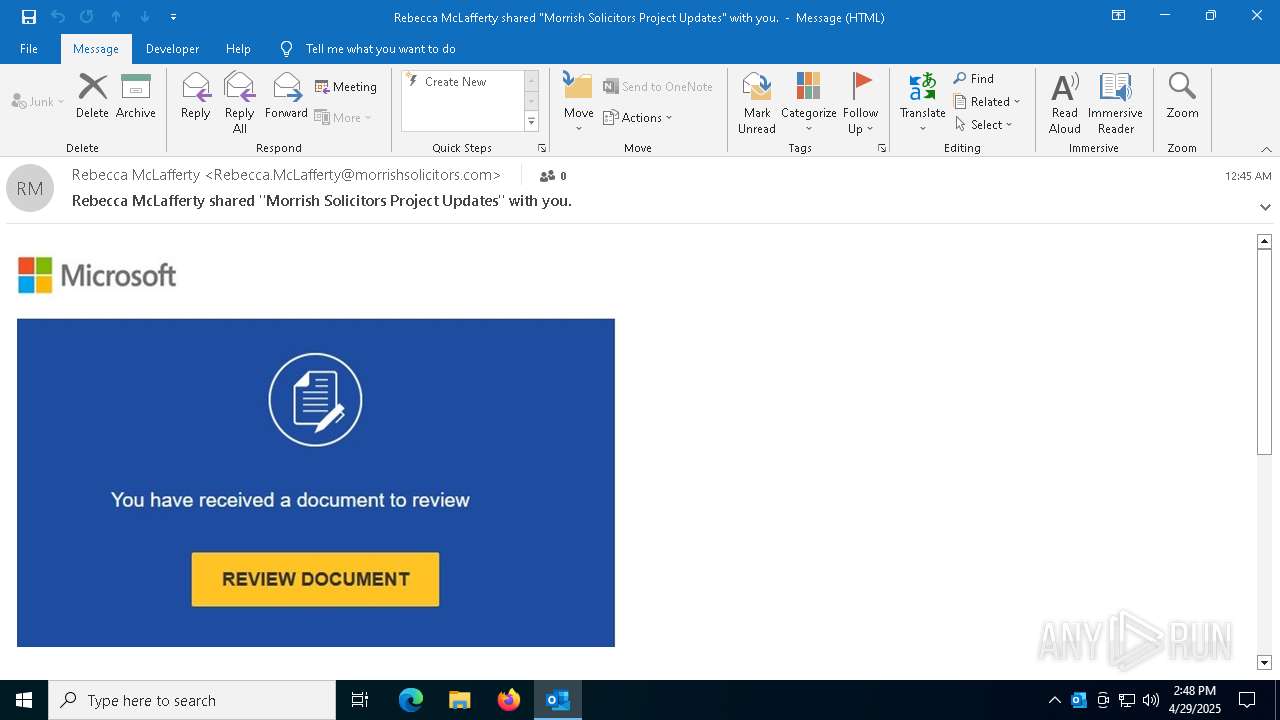The height and width of the screenshot is (720, 1280).
Task: Go to previous item with the up arrow
Action: point(116,17)
